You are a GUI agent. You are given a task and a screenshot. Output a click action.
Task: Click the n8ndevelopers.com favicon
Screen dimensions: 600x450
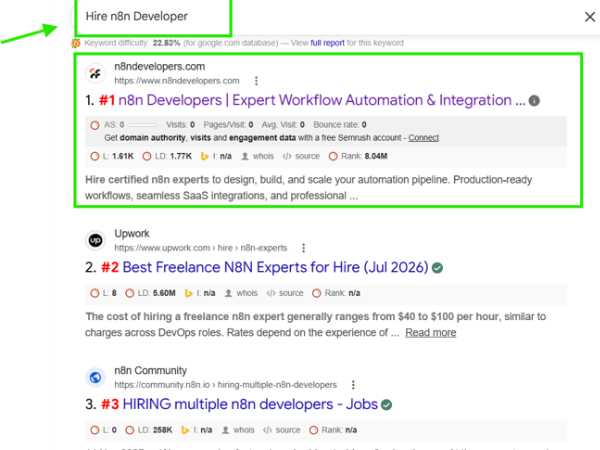[95, 73]
